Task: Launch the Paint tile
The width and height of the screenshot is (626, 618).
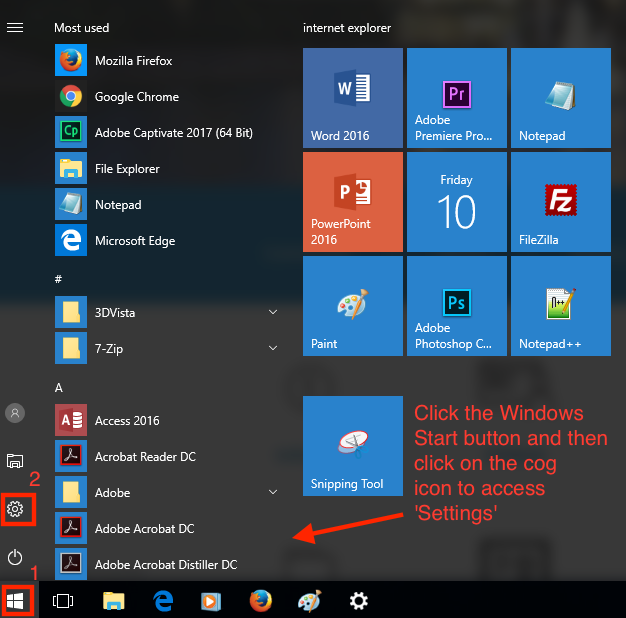Action: 353,306
